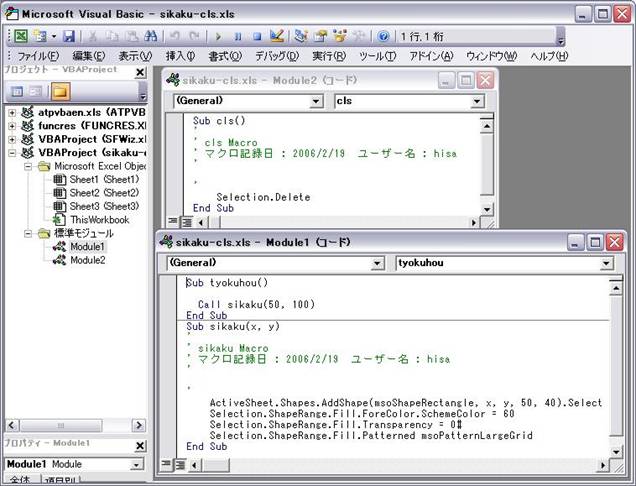636x486 pixels.
Task: Collapse the Microsoft Excel Objects folder
Action: [28, 166]
